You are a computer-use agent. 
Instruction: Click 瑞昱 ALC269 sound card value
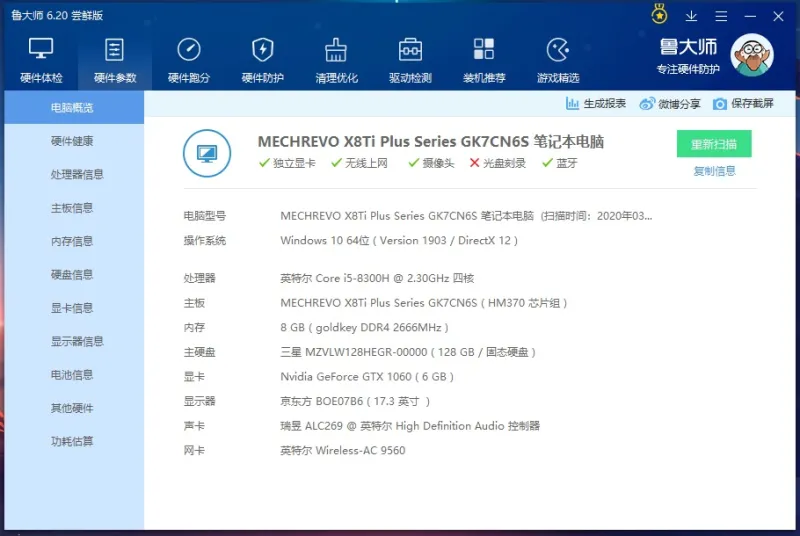click(x=410, y=426)
